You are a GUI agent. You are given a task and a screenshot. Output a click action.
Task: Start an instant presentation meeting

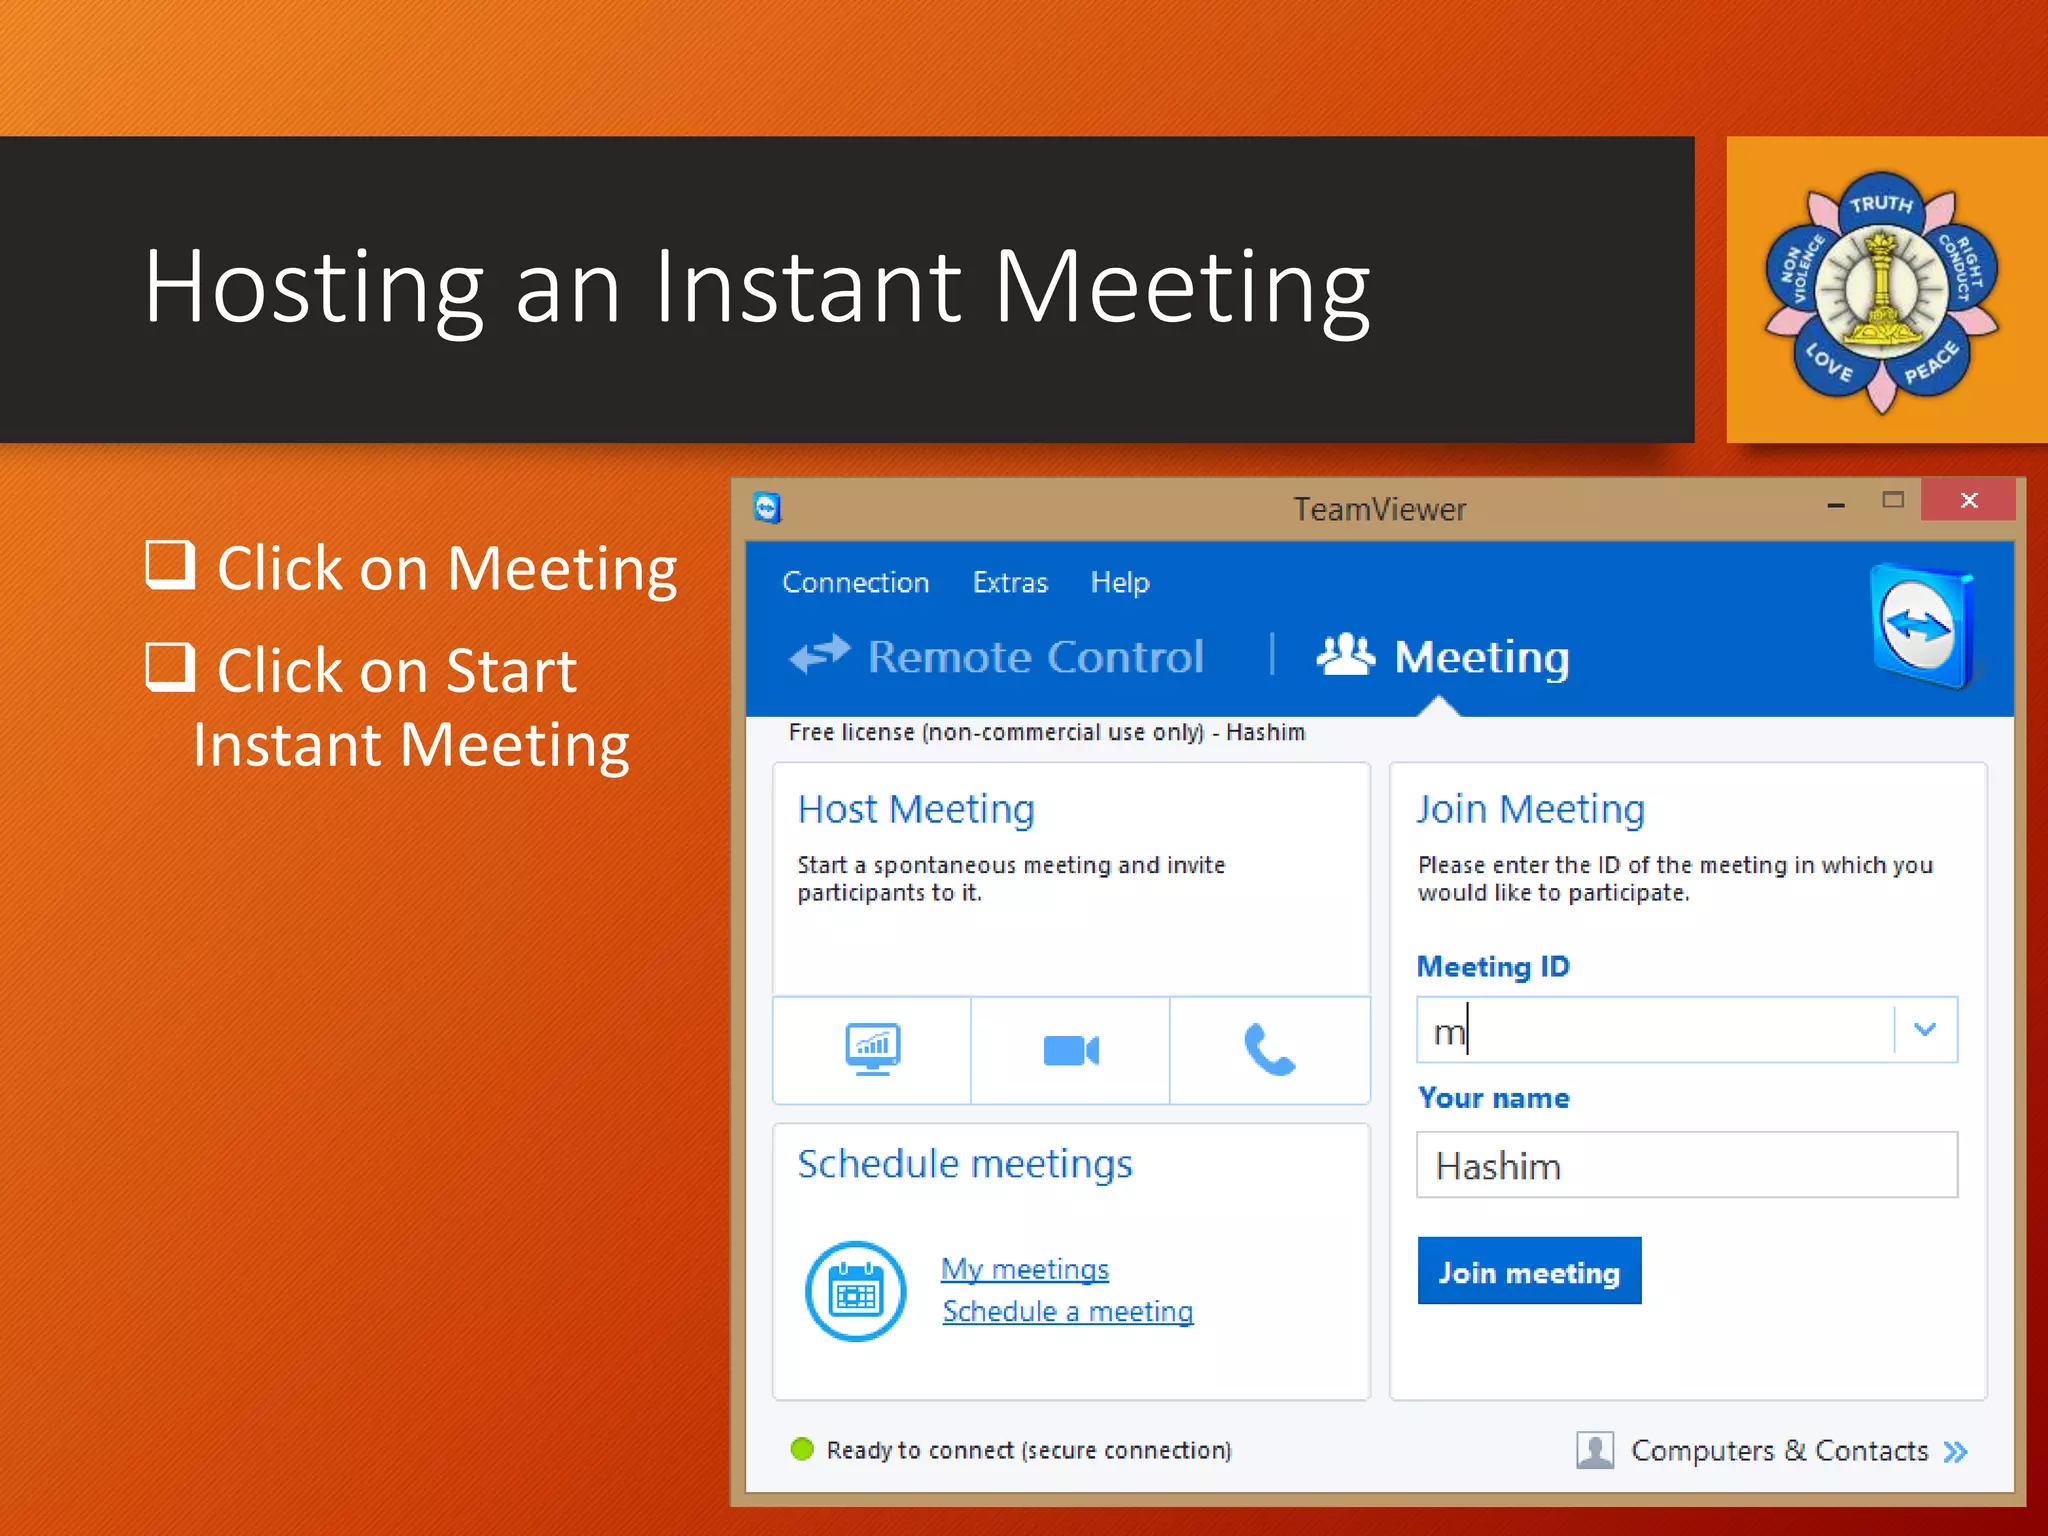point(872,1050)
